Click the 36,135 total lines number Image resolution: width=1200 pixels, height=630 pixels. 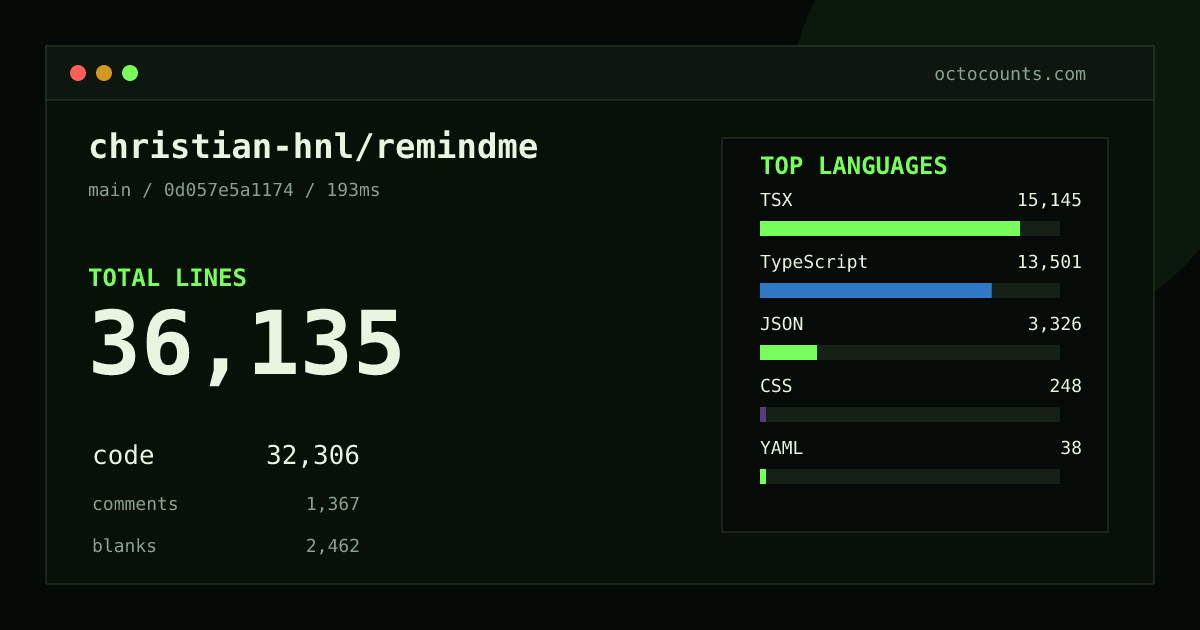coord(246,344)
